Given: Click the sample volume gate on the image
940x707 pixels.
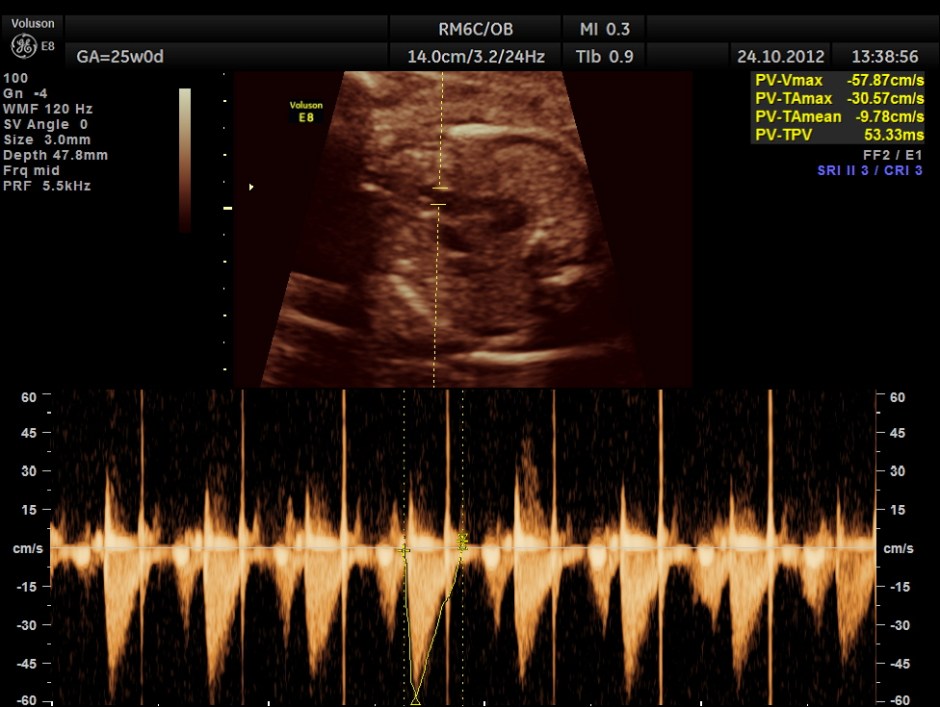Looking at the screenshot, I should click(x=439, y=196).
